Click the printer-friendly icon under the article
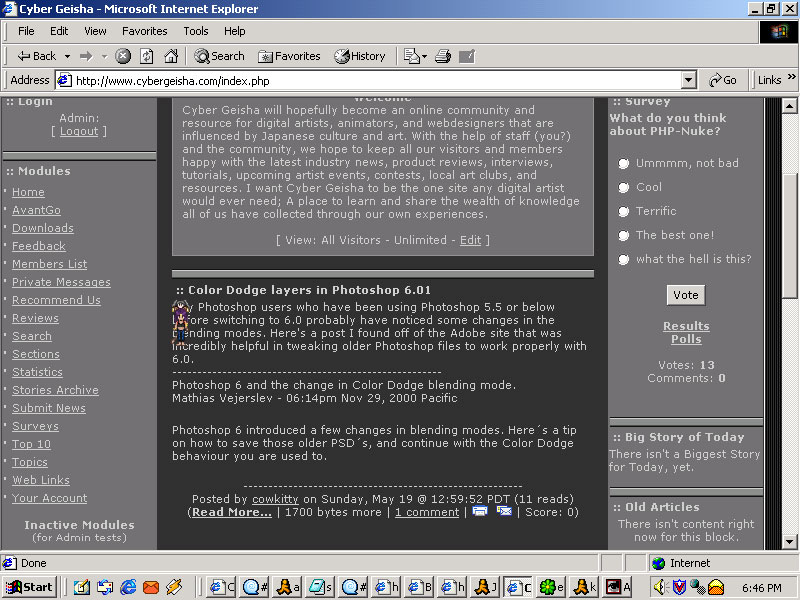800x600 pixels. 480,511
